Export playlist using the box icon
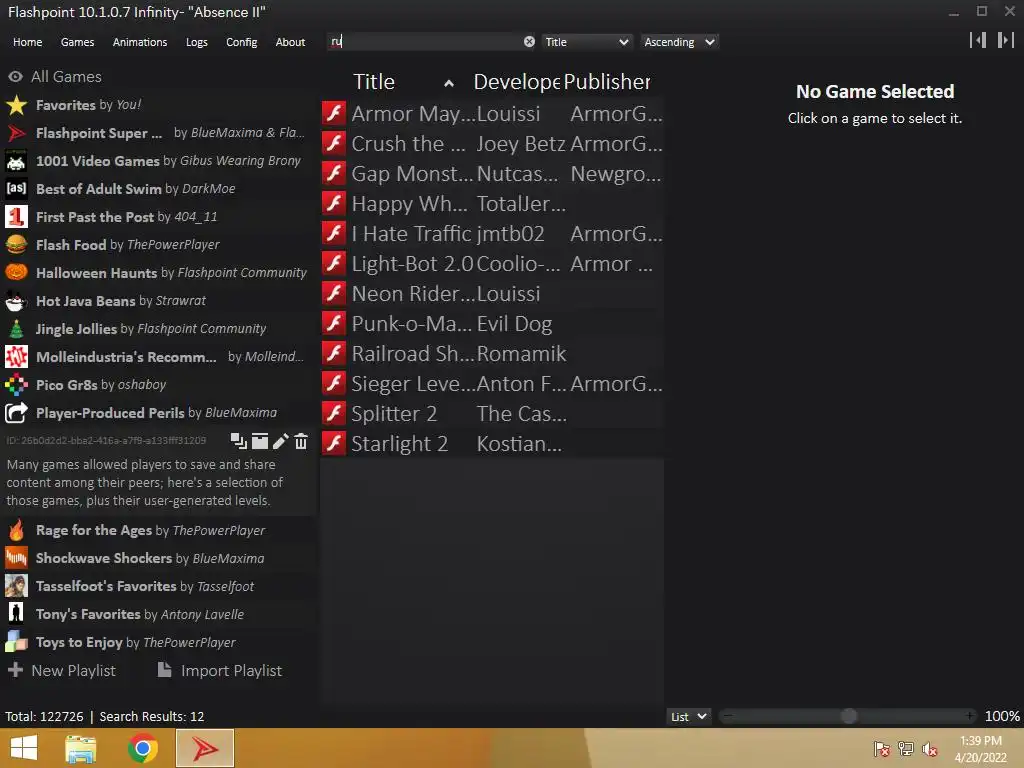Viewport: 1024px width, 768px height. pyautogui.click(x=260, y=441)
